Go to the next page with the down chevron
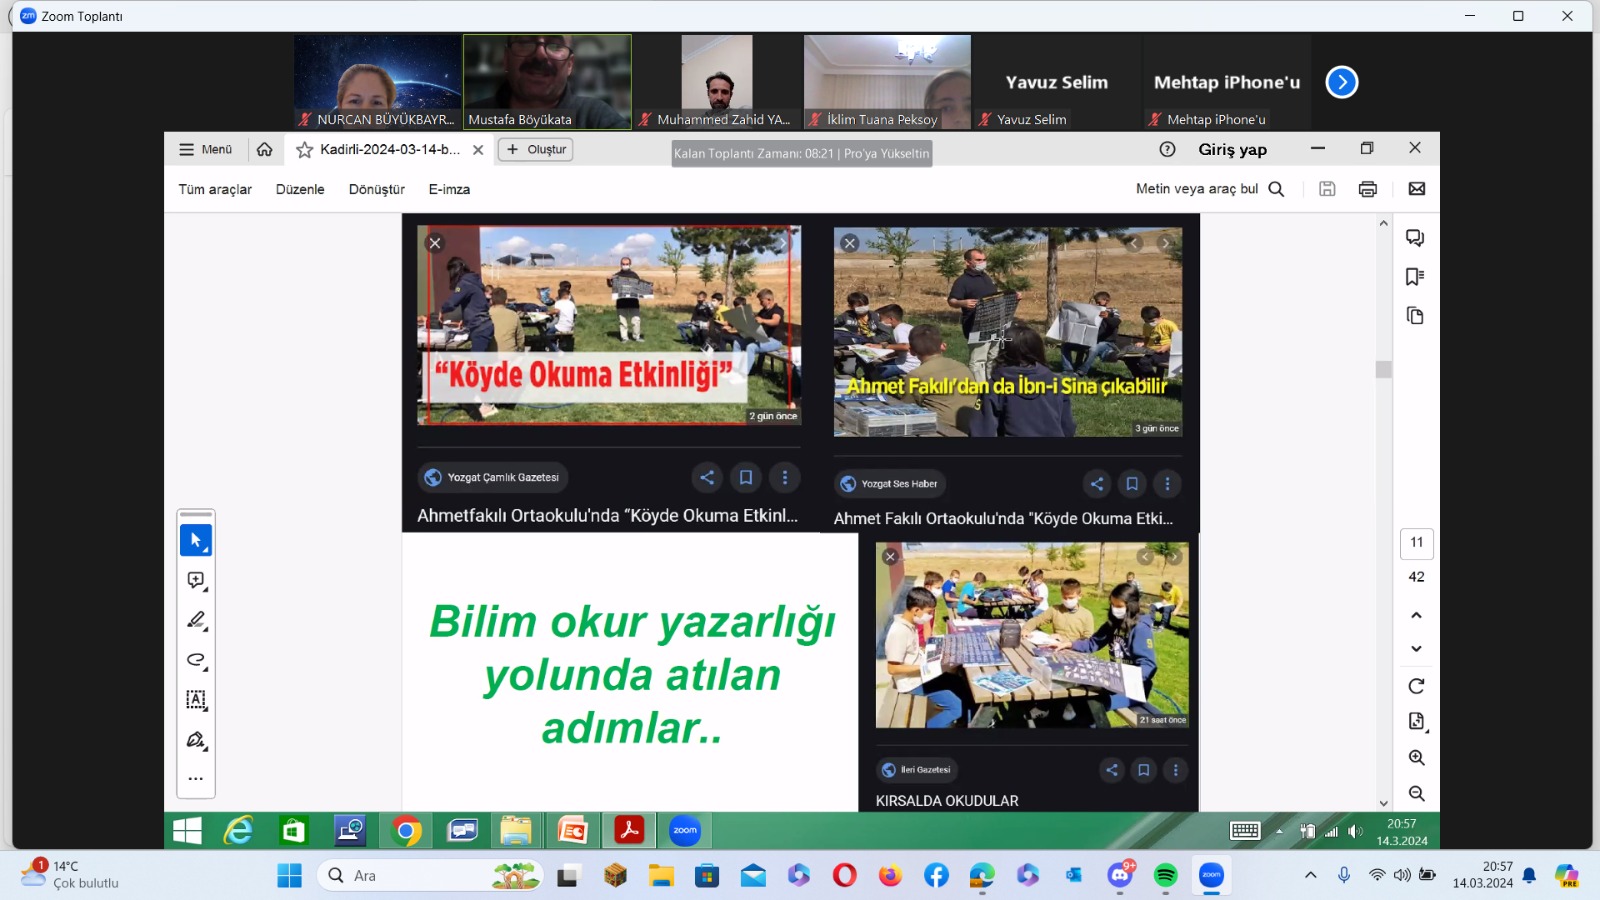Viewport: 1600px width, 900px height. coord(1416,649)
